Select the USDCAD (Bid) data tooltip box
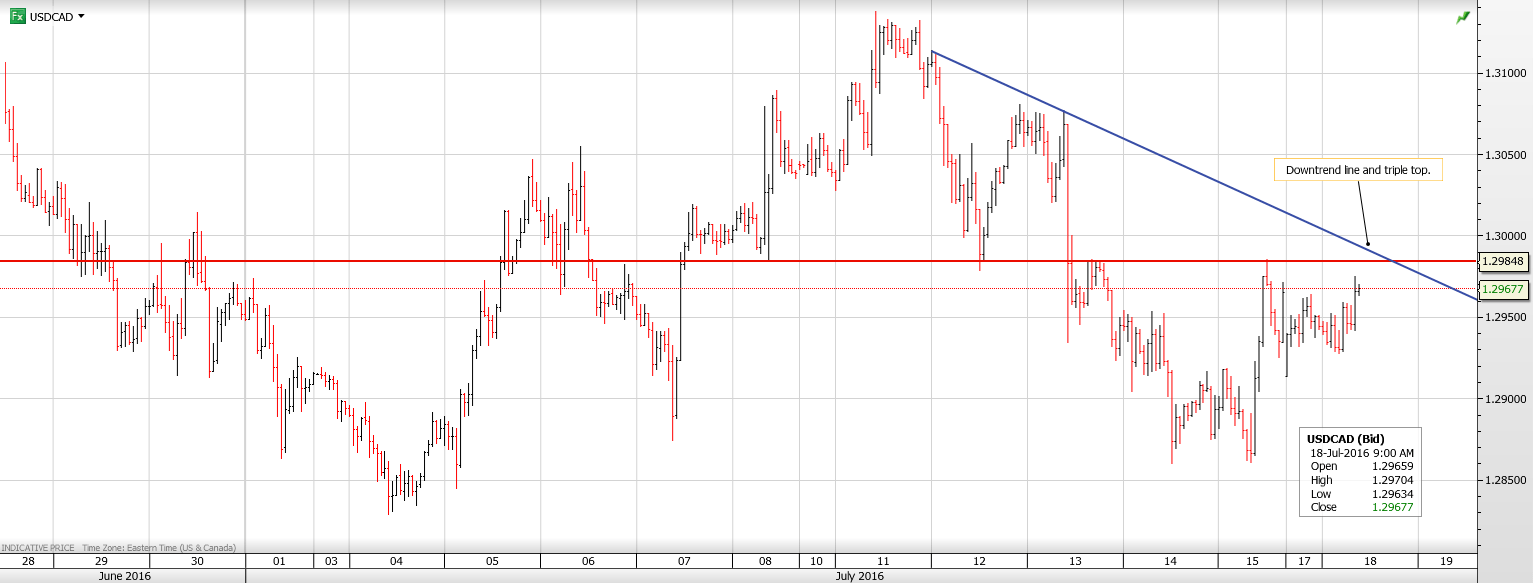The height and width of the screenshot is (583, 1533). [1360, 473]
